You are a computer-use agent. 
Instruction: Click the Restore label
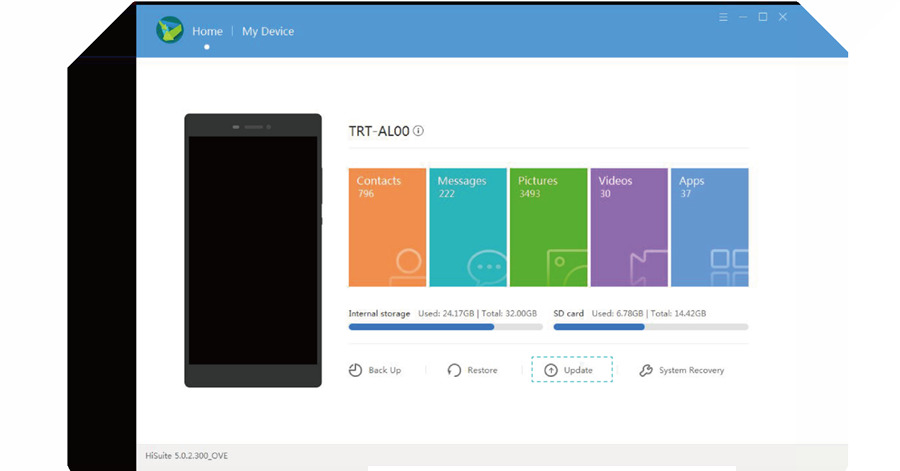tap(482, 370)
